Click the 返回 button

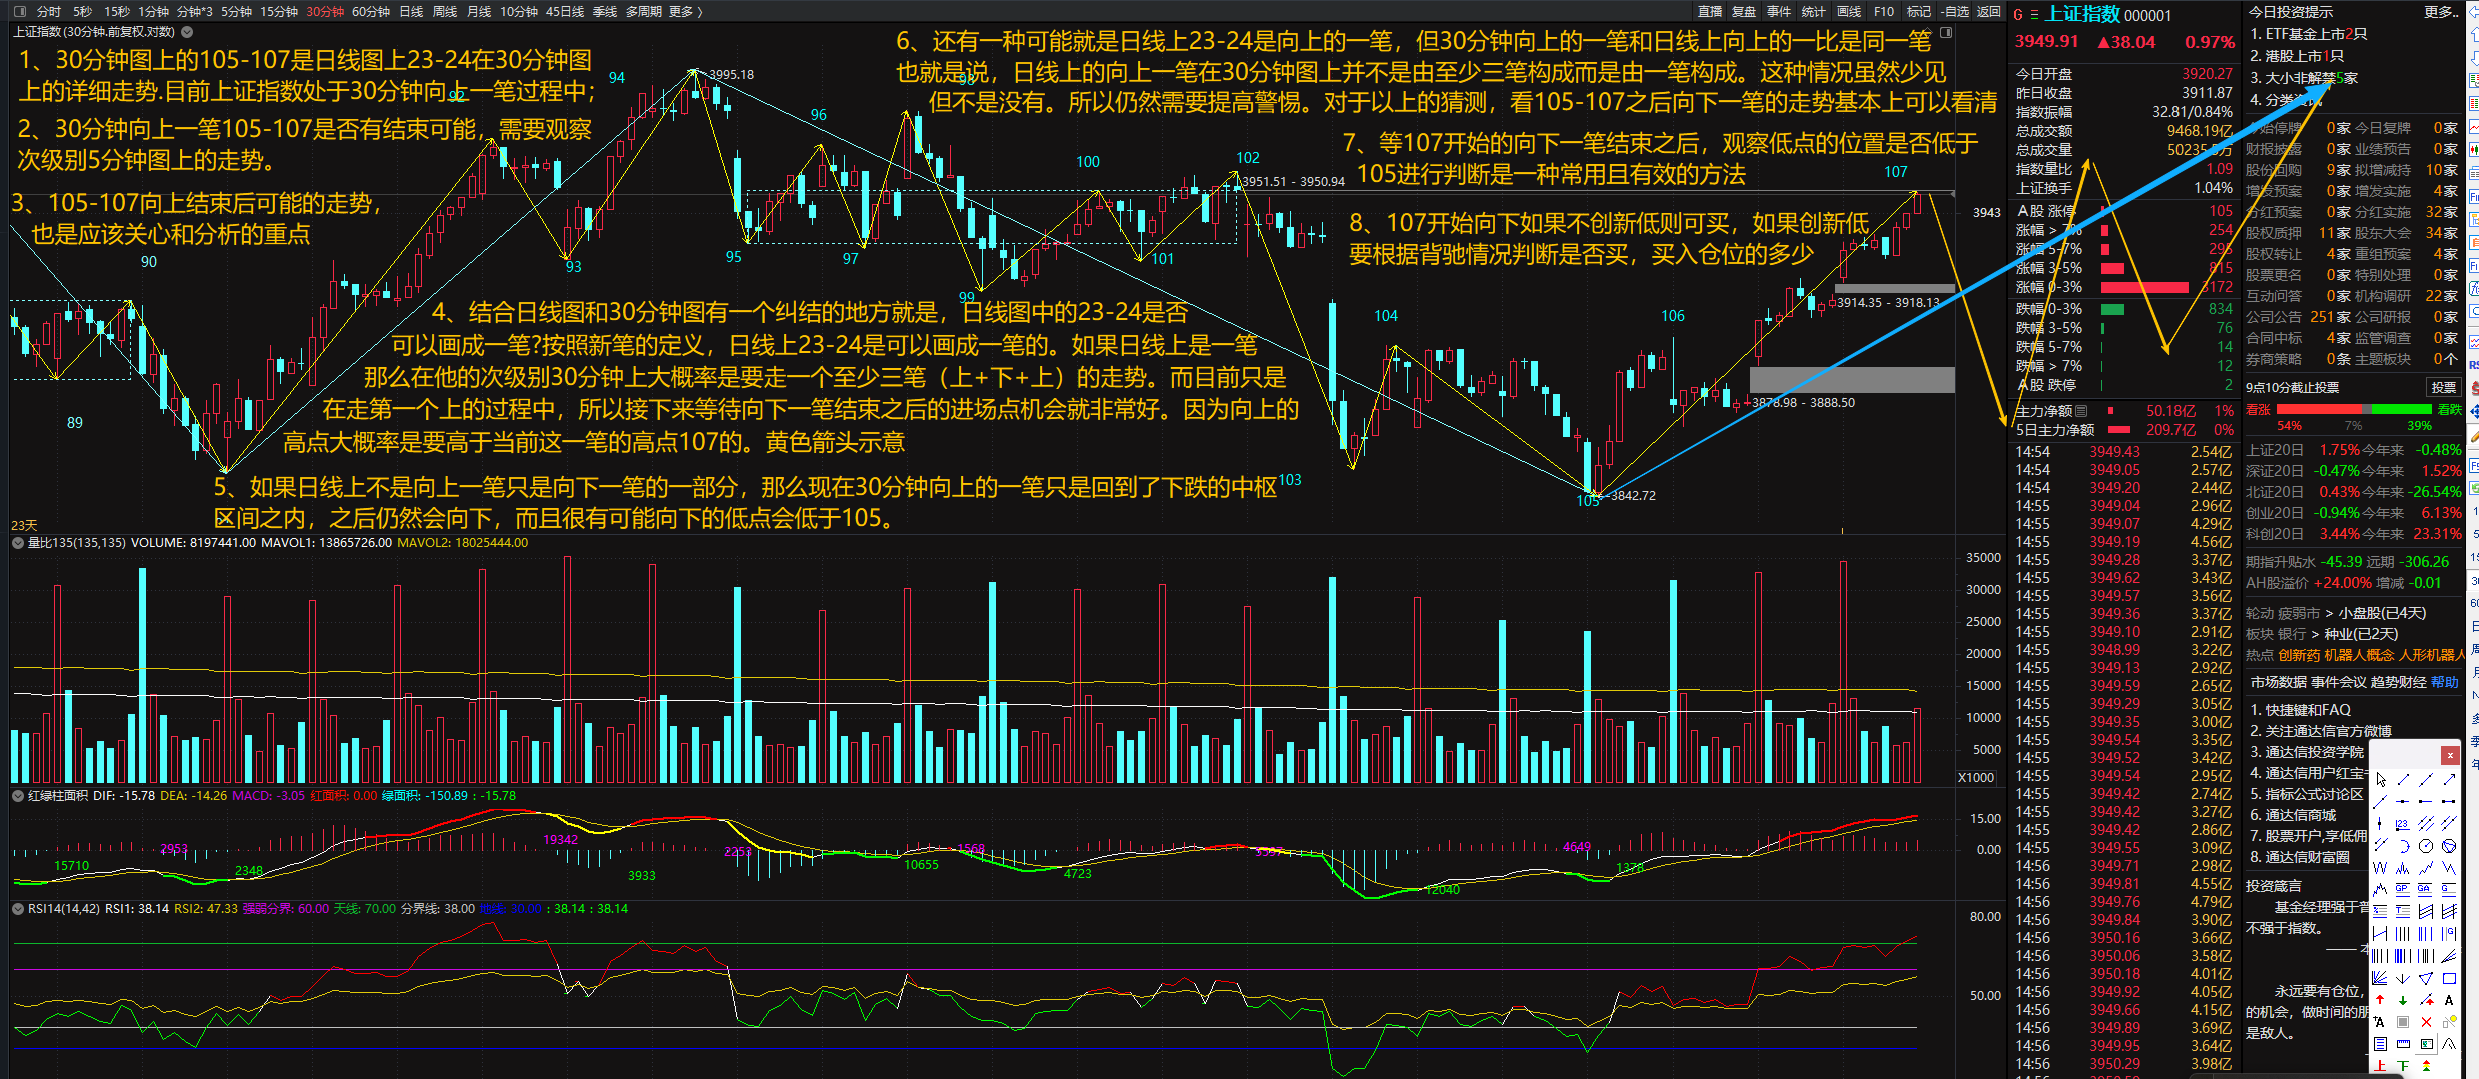[1988, 11]
